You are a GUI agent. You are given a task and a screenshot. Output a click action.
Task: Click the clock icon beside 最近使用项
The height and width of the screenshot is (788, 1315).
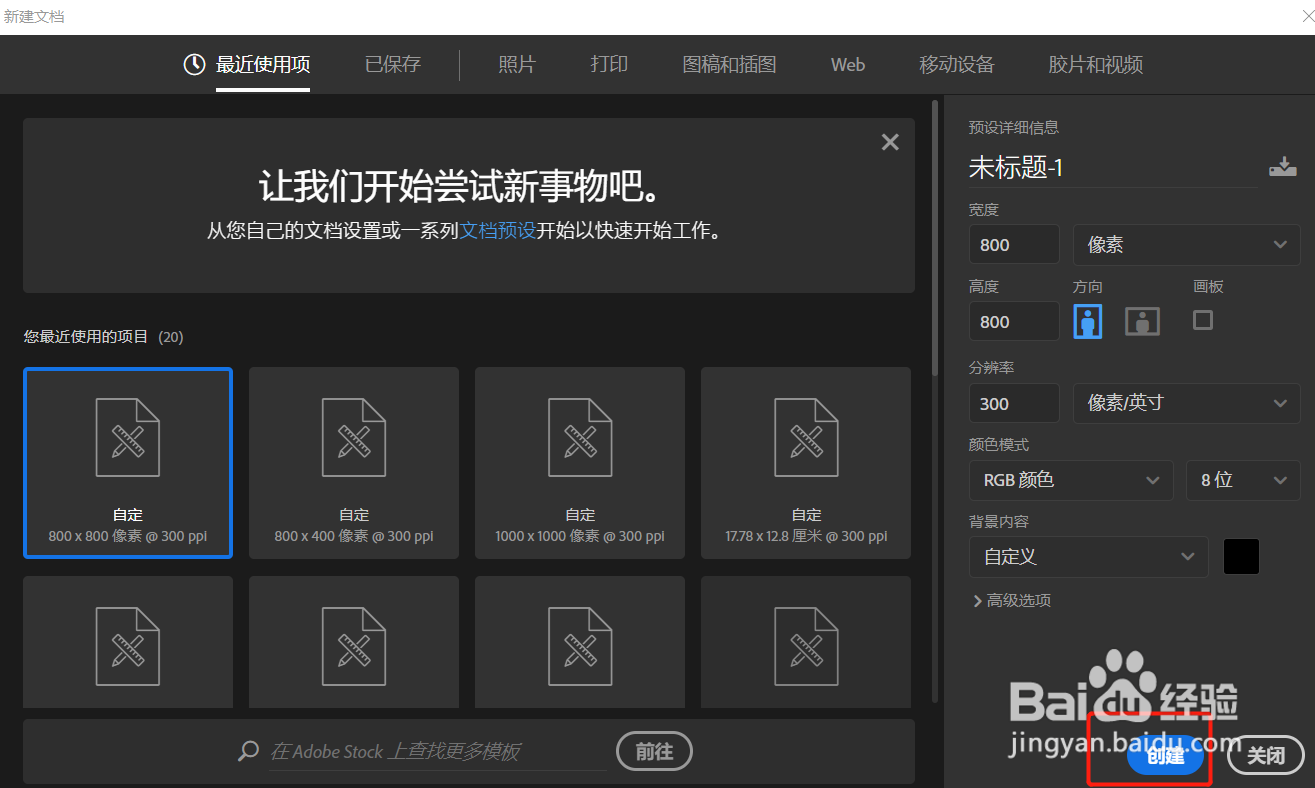(193, 64)
